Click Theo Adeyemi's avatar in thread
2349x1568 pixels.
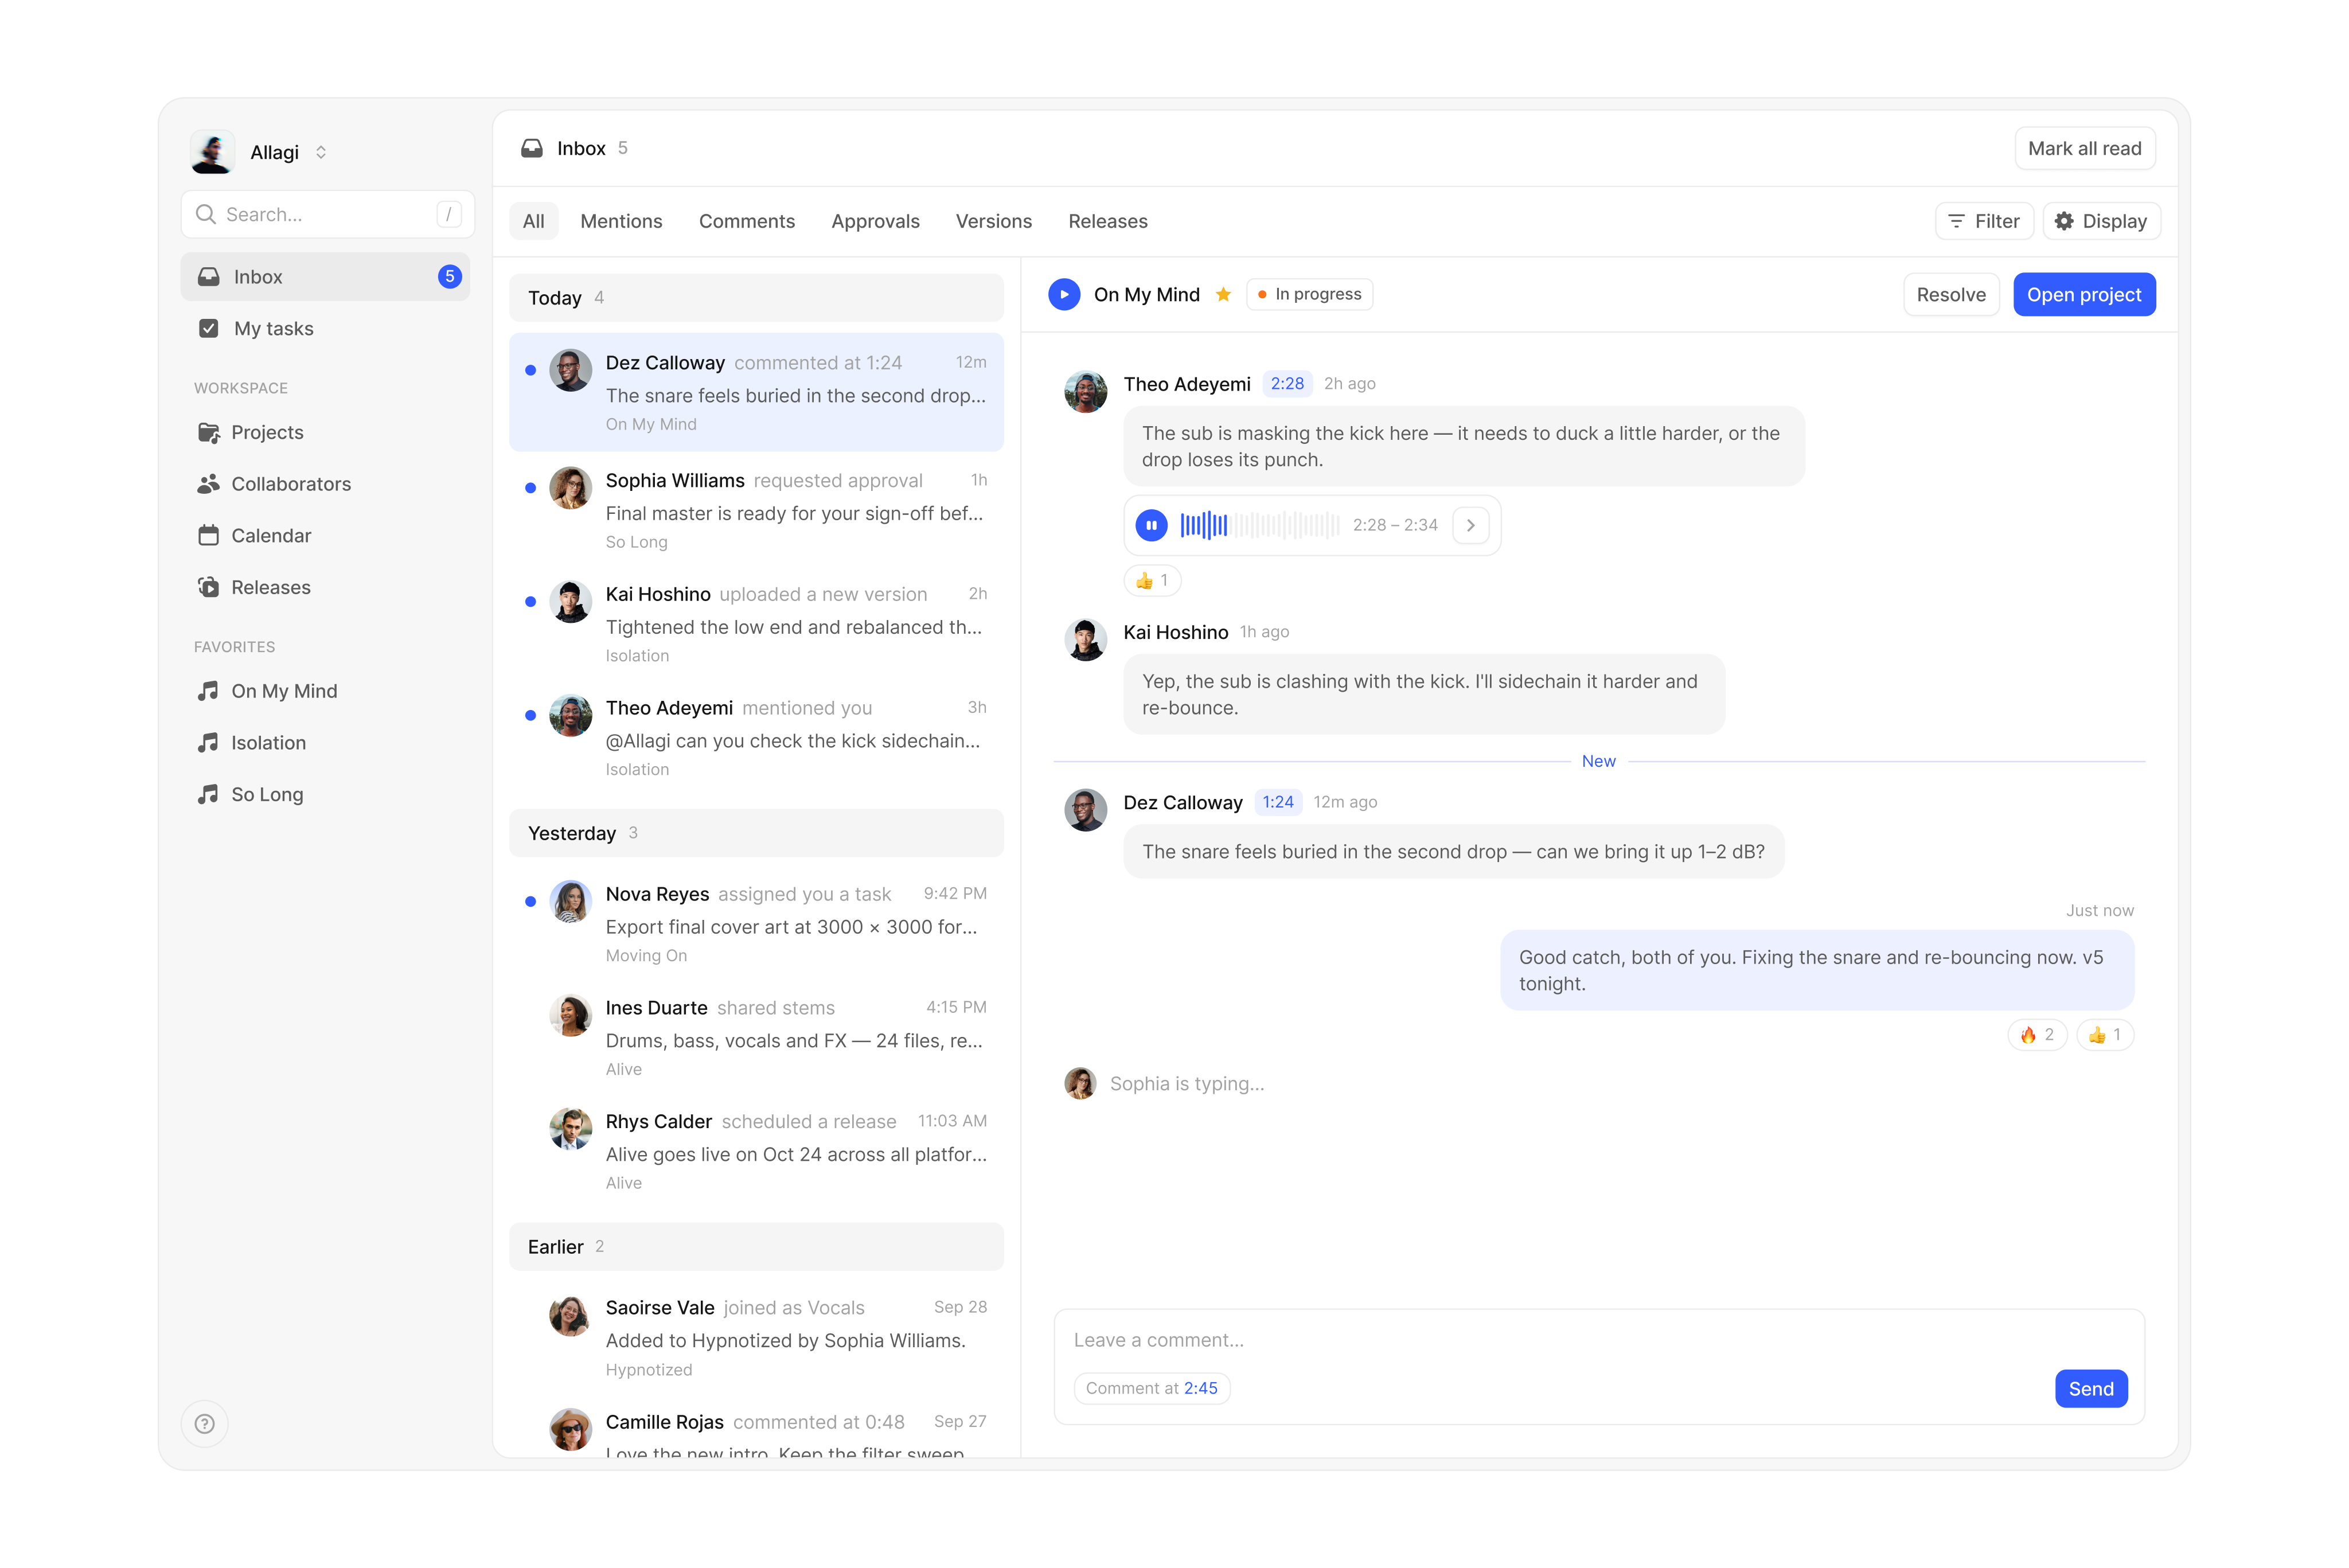[1085, 392]
